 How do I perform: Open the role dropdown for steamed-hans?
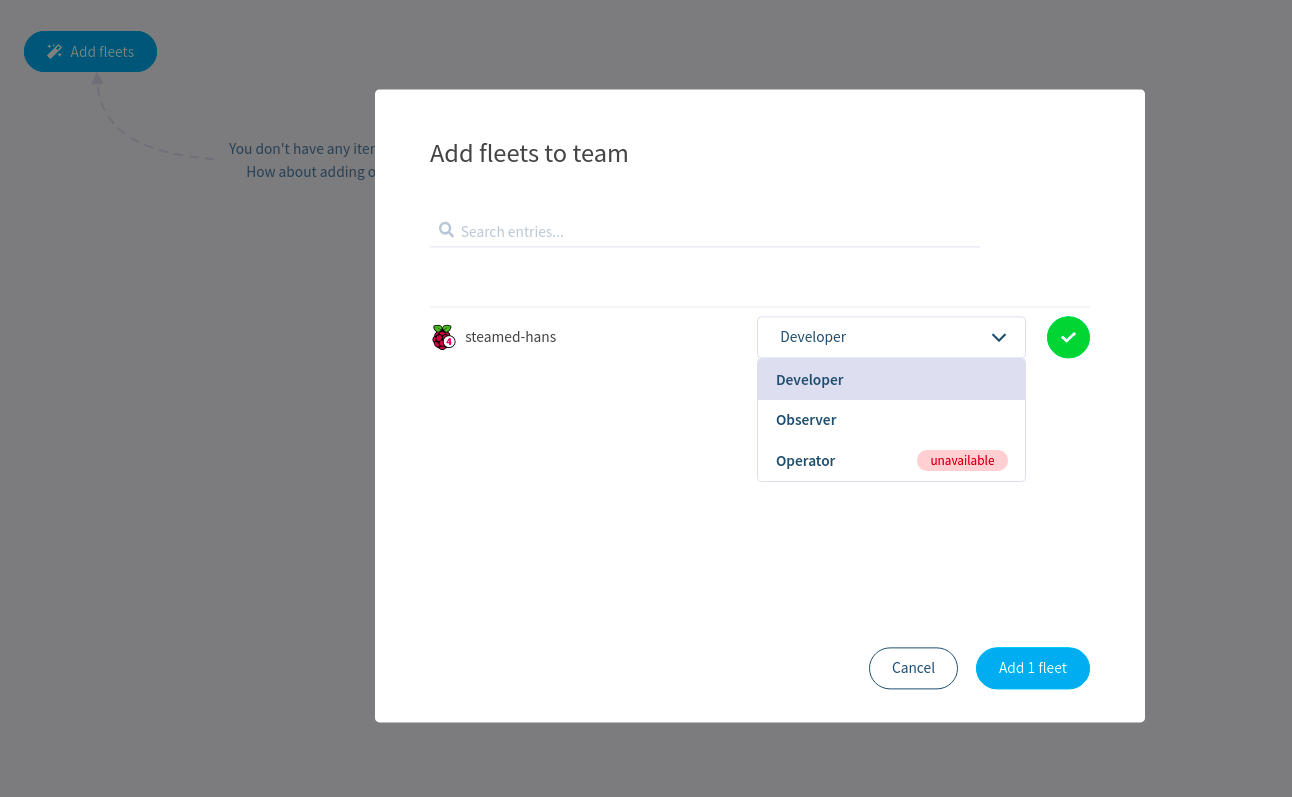click(890, 336)
